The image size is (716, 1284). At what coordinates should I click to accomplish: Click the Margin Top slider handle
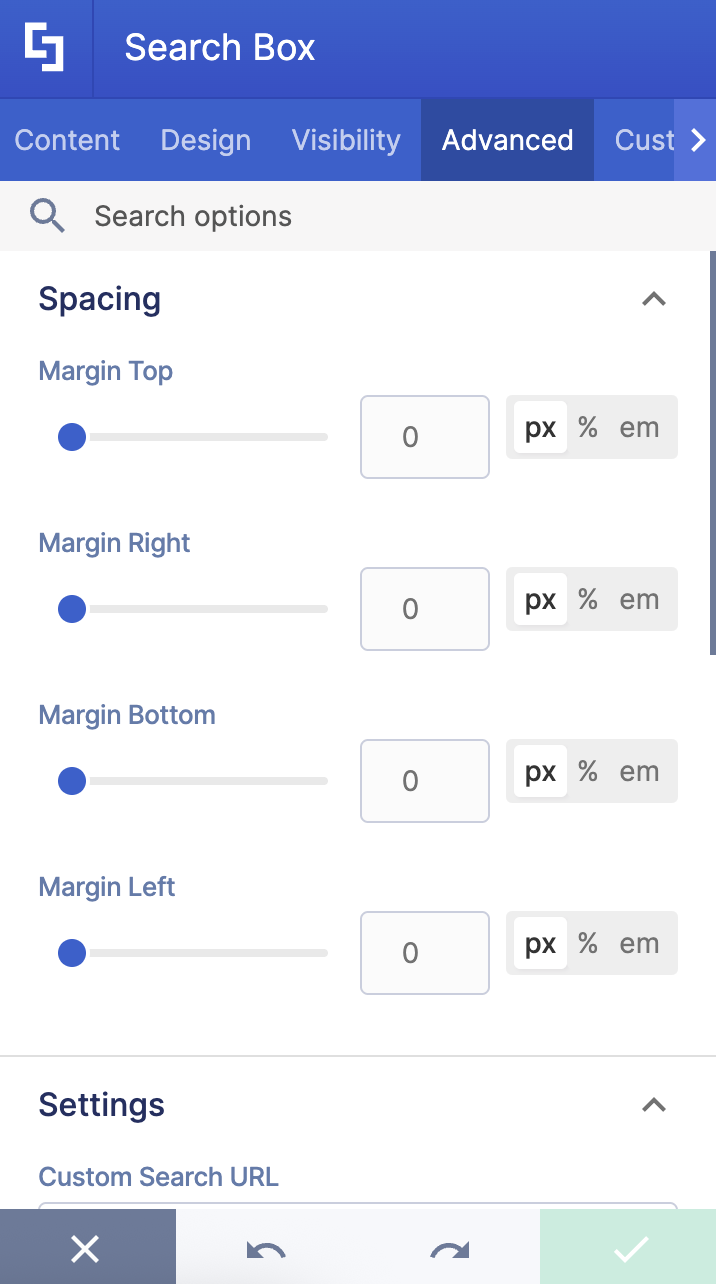(72, 437)
